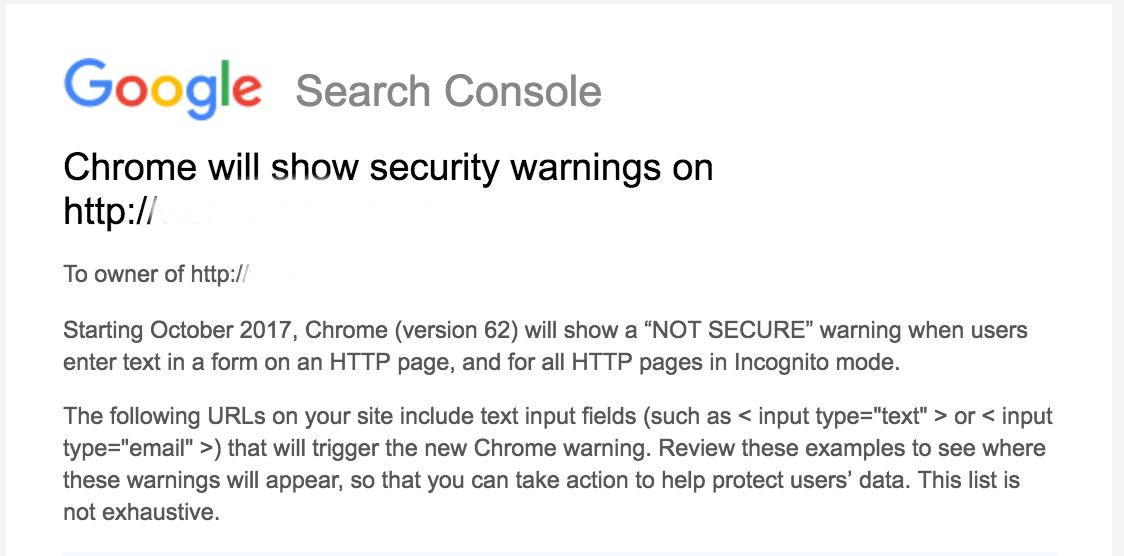
Task: Click the Search Console title text
Action: coord(448,91)
